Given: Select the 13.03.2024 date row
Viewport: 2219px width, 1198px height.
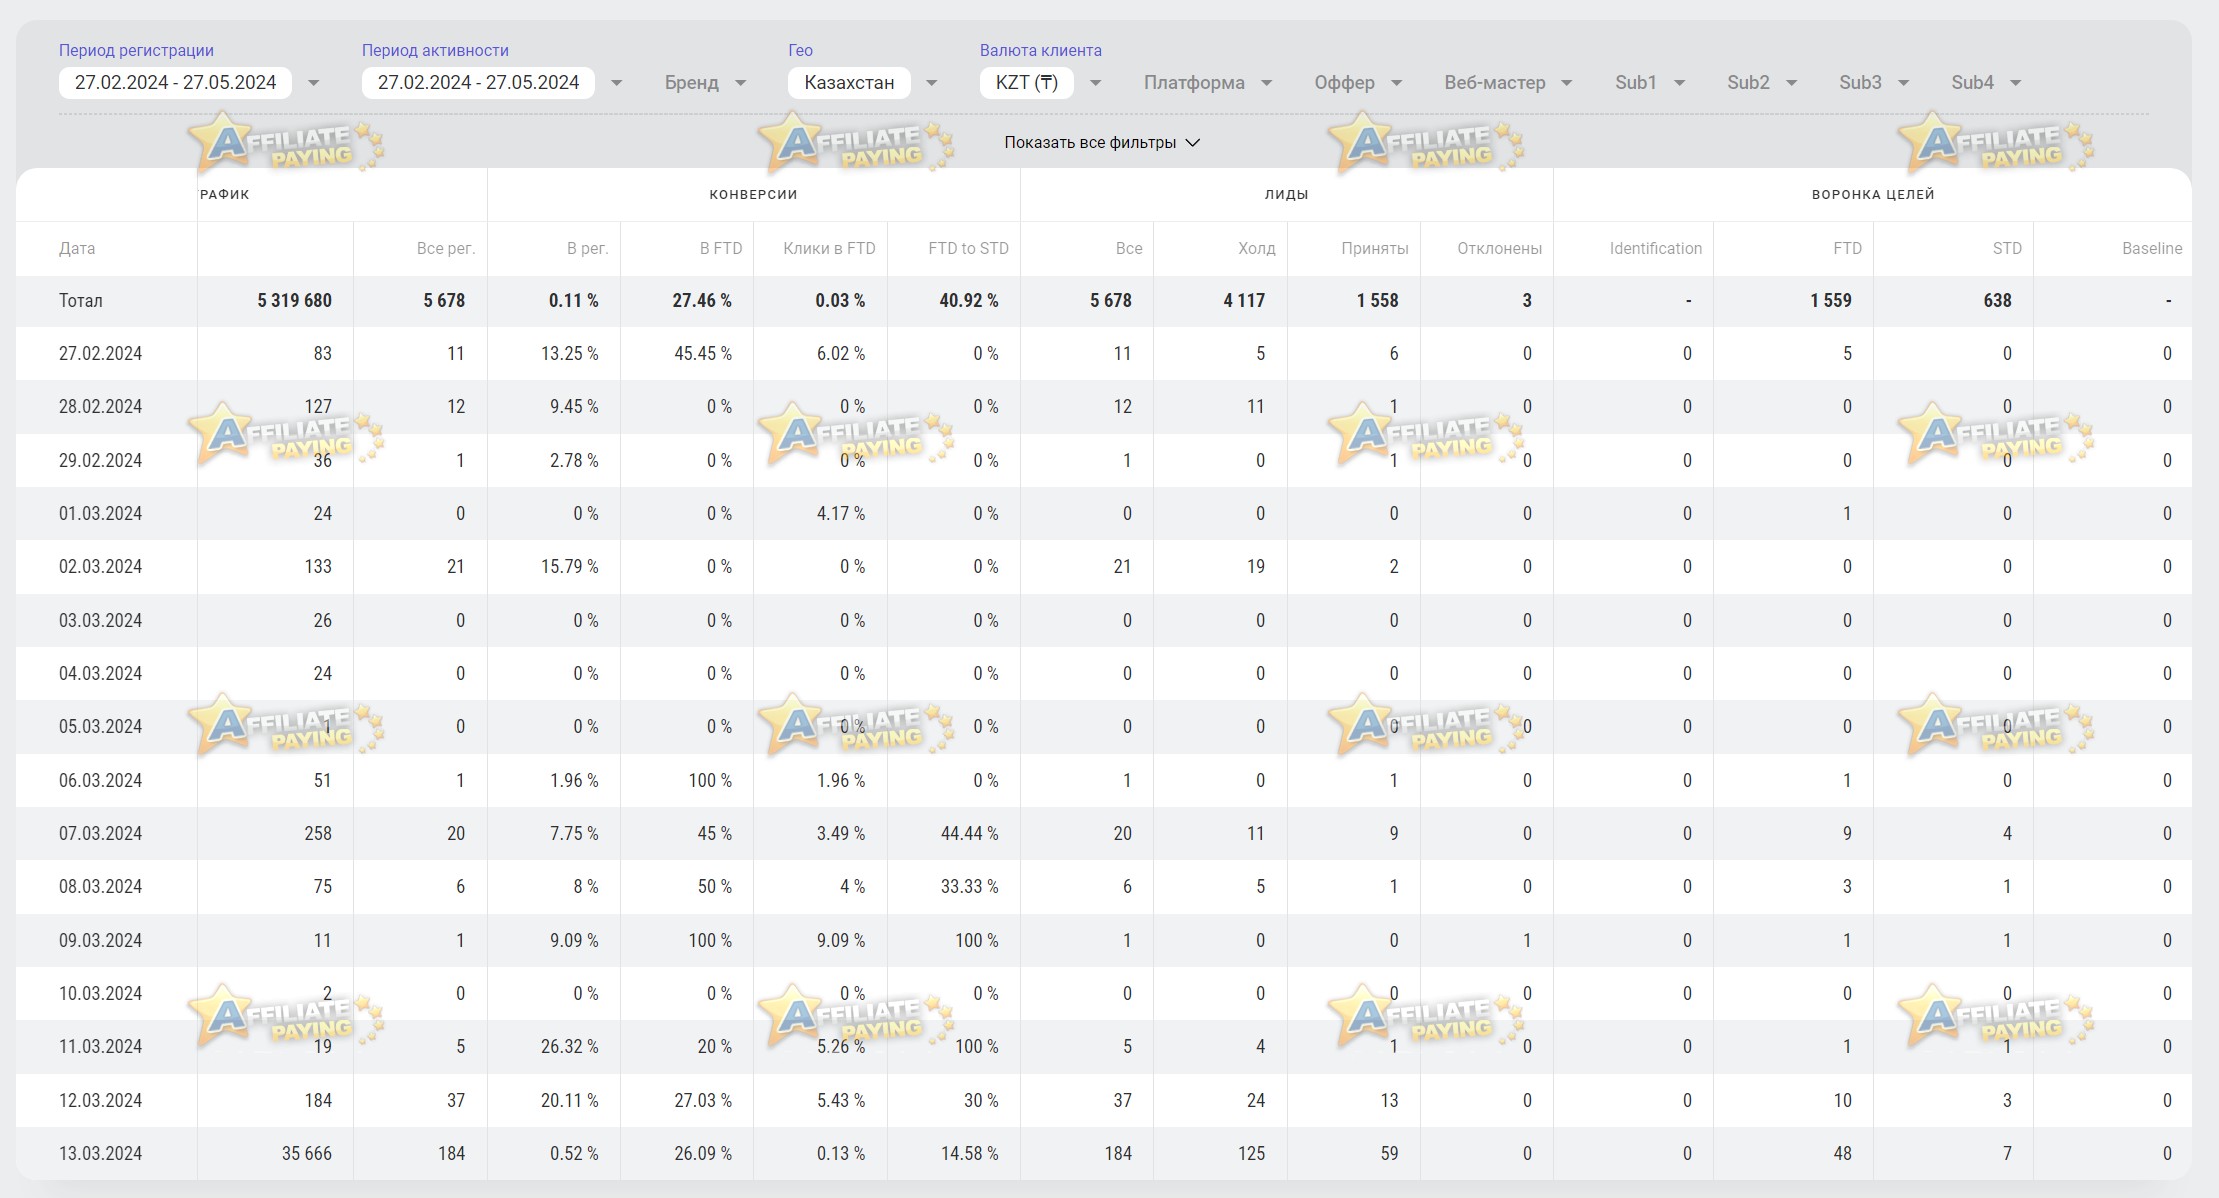Looking at the screenshot, I should tap(1104, 1154).
